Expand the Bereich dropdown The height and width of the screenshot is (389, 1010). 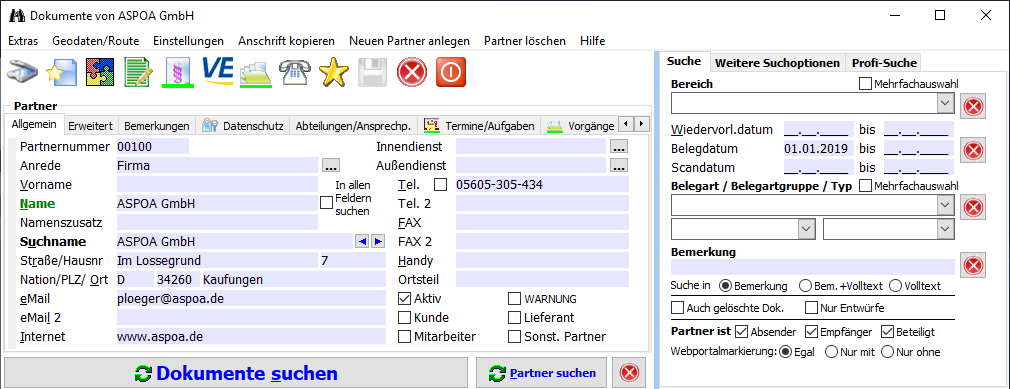click(x=945, y=102)
